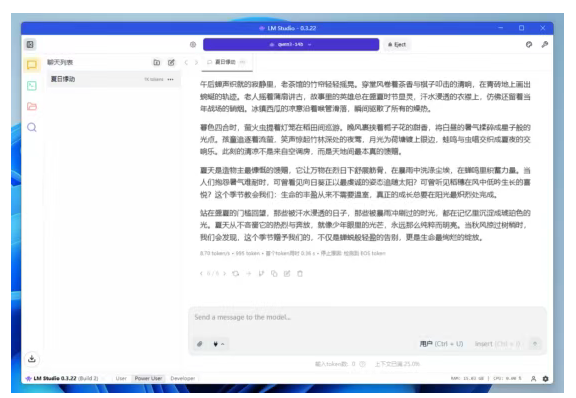Start a new chat with pencil icon
This screenshot has height=398, width=576.
point(171,62)
